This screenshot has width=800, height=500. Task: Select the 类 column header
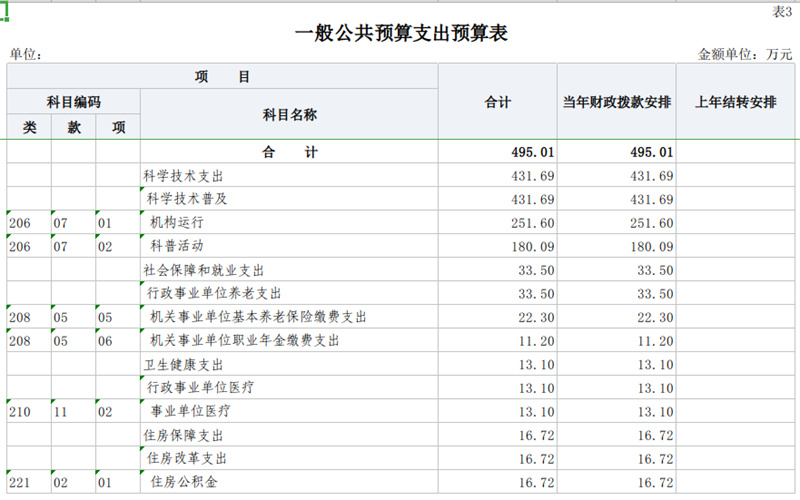29,127
